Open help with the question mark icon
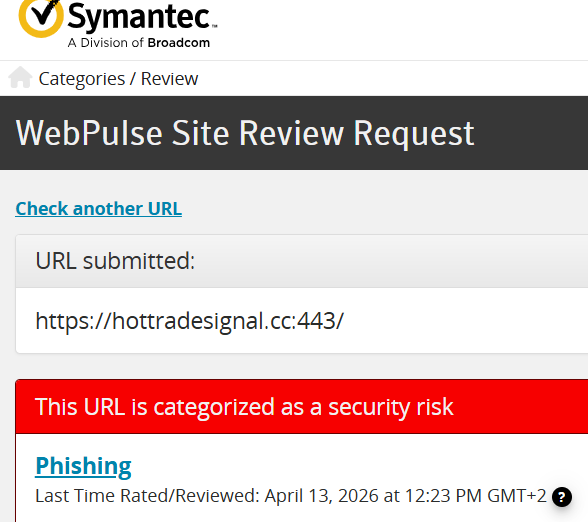Image resolution: width=588 pixels, height=522 pixels. pos(562,497)
